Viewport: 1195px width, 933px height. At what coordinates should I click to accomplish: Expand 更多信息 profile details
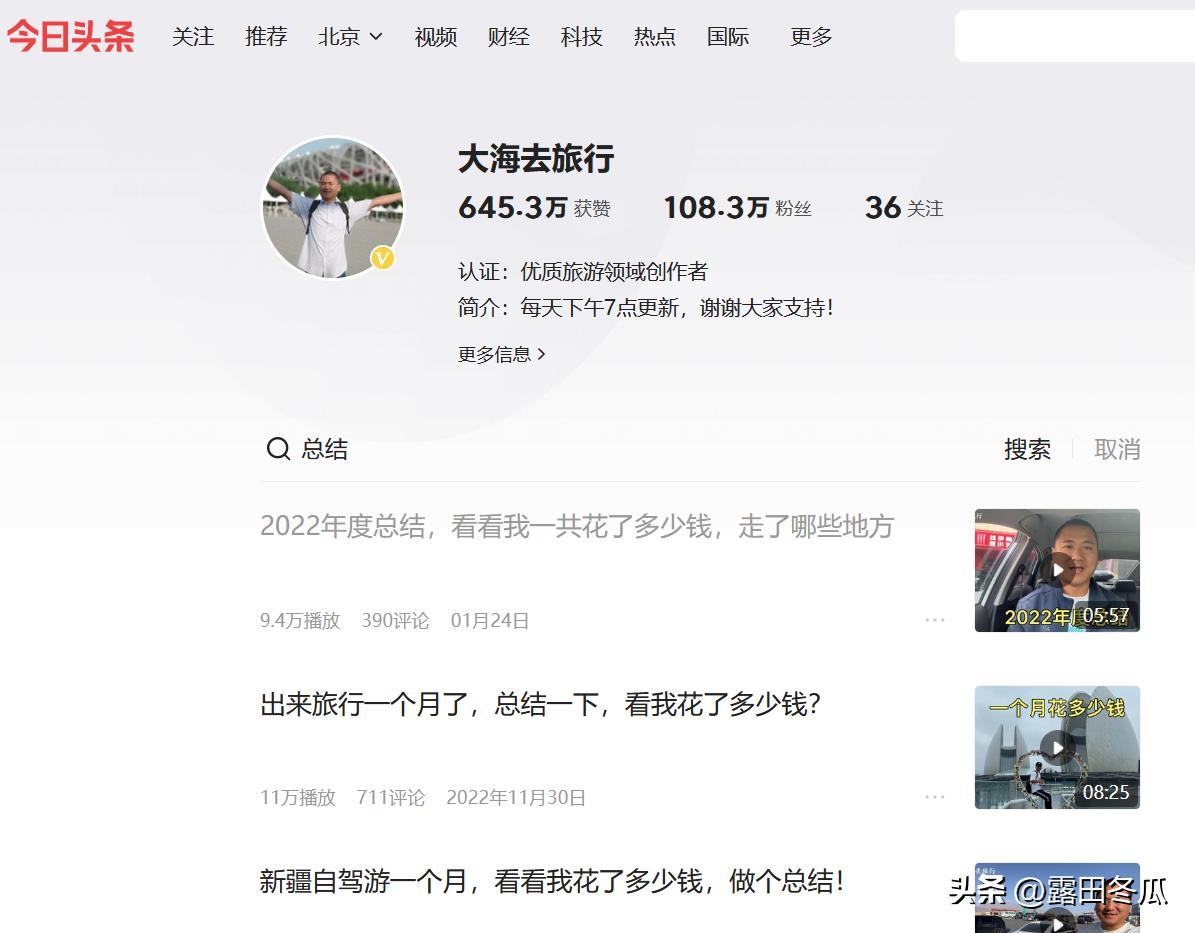tap(501, 354)
